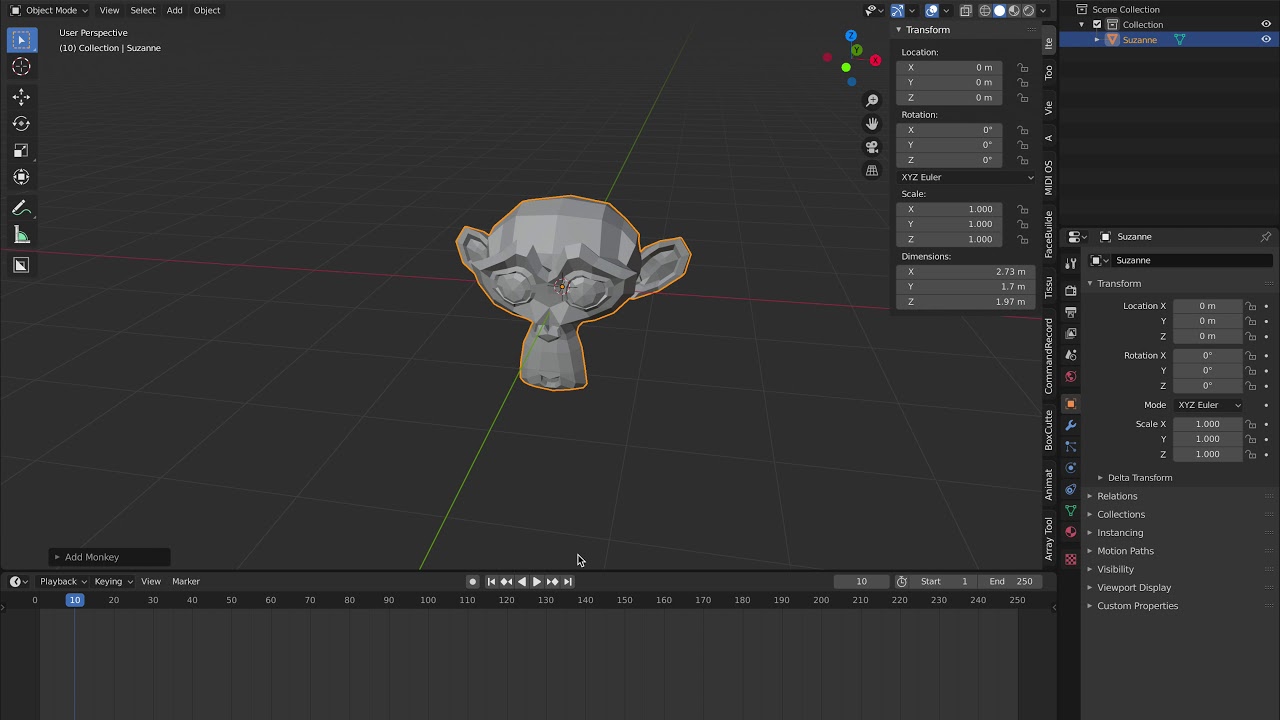This screenshot has width=1280, height=720.
Task: Hide Collection using its eye icon
Action: pos(1266,24)
